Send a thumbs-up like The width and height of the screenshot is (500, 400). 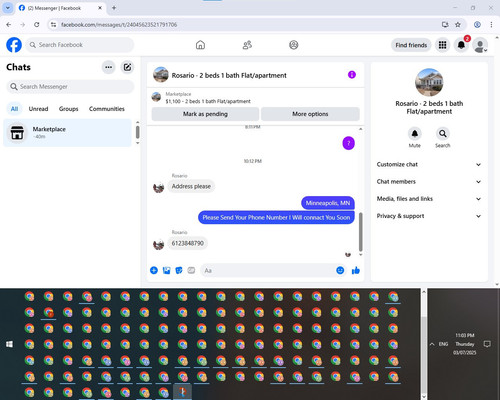tap(356, 270)
